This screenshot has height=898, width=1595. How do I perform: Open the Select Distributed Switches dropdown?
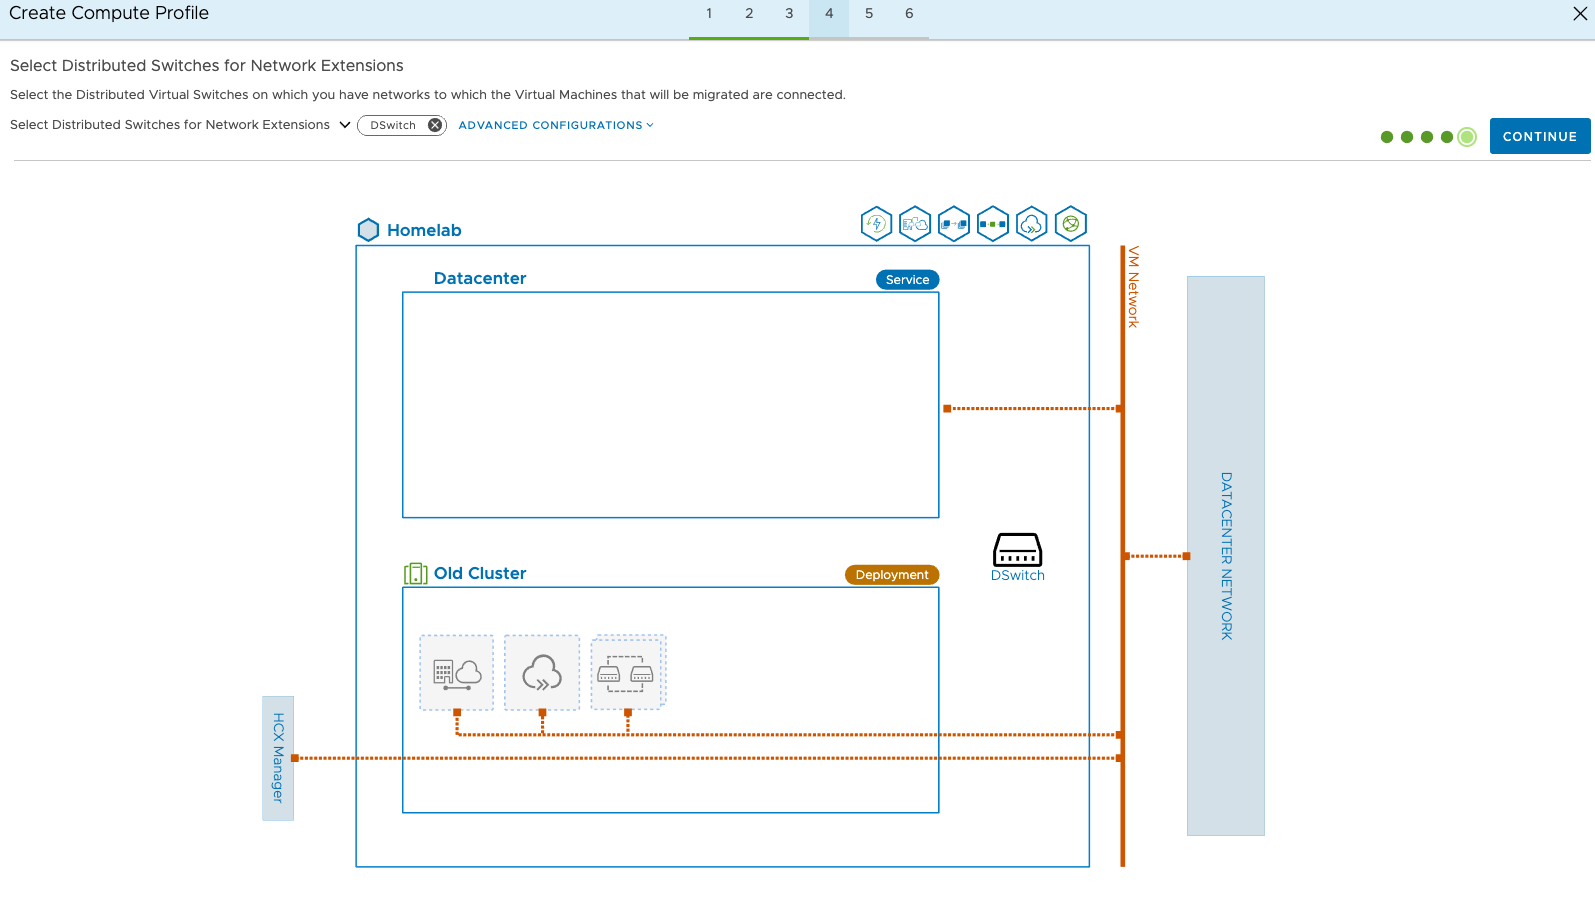point(345,125)
